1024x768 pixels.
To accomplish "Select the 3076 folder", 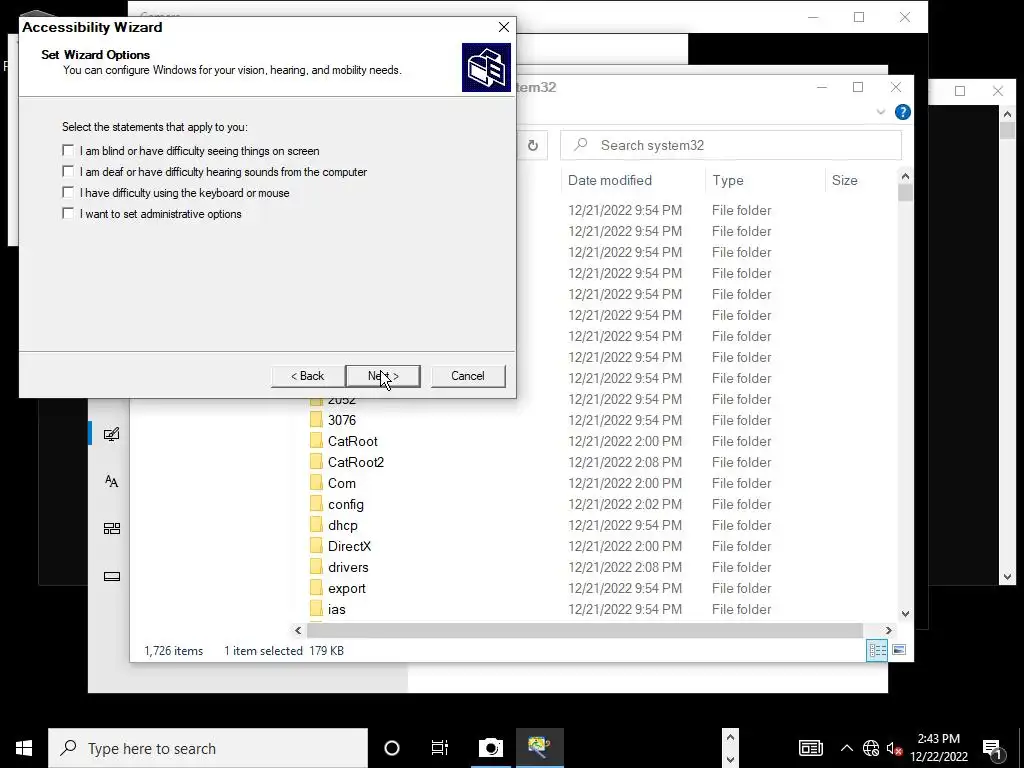I will tap(342, 420).
